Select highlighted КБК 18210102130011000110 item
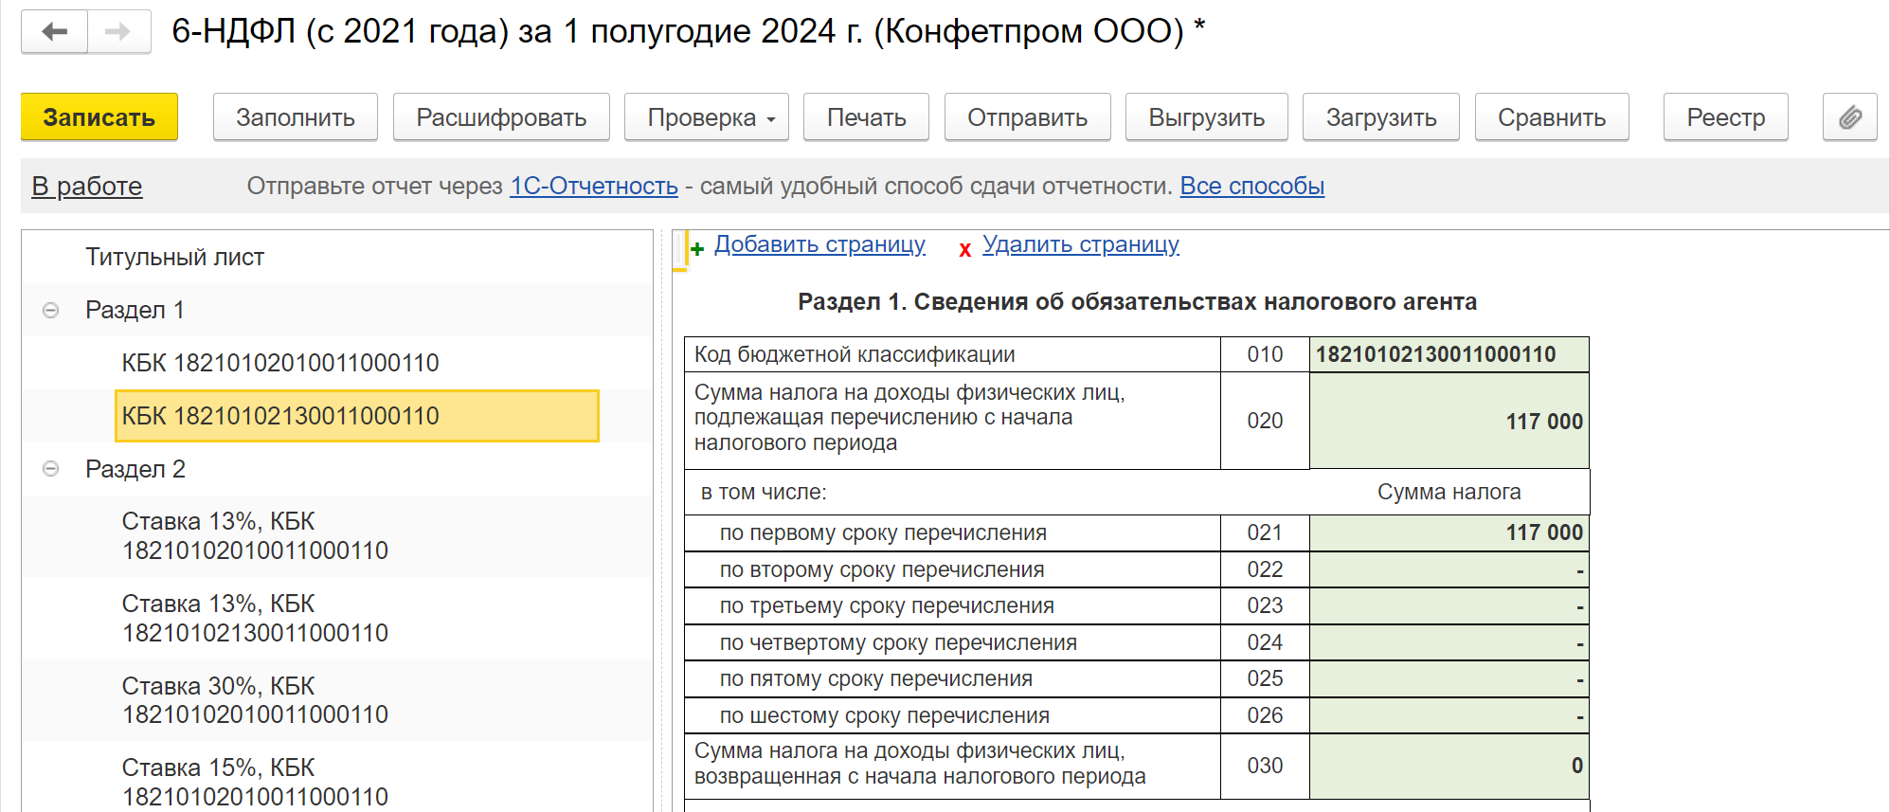This screenshot has height=812, width=1890. click(x=357, y=416)
